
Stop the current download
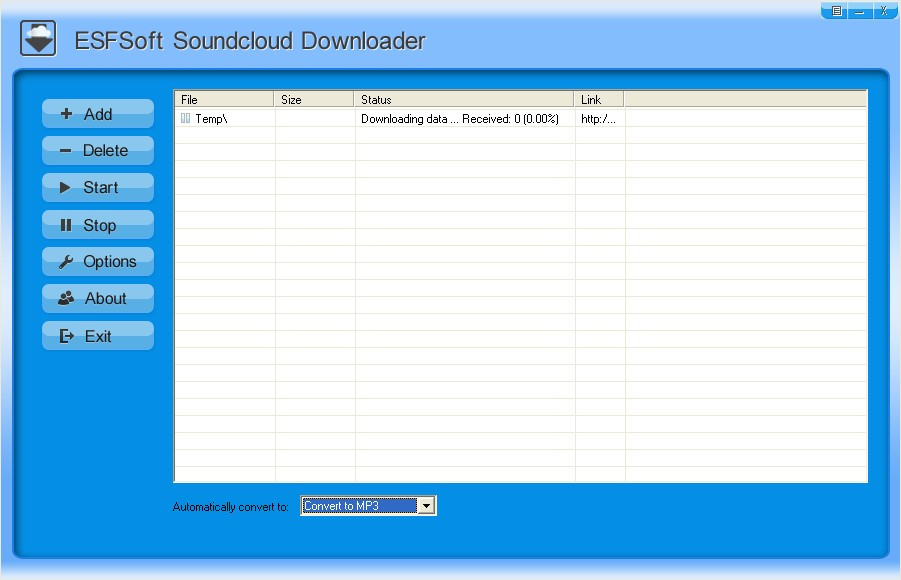click(x=98, y=225)
